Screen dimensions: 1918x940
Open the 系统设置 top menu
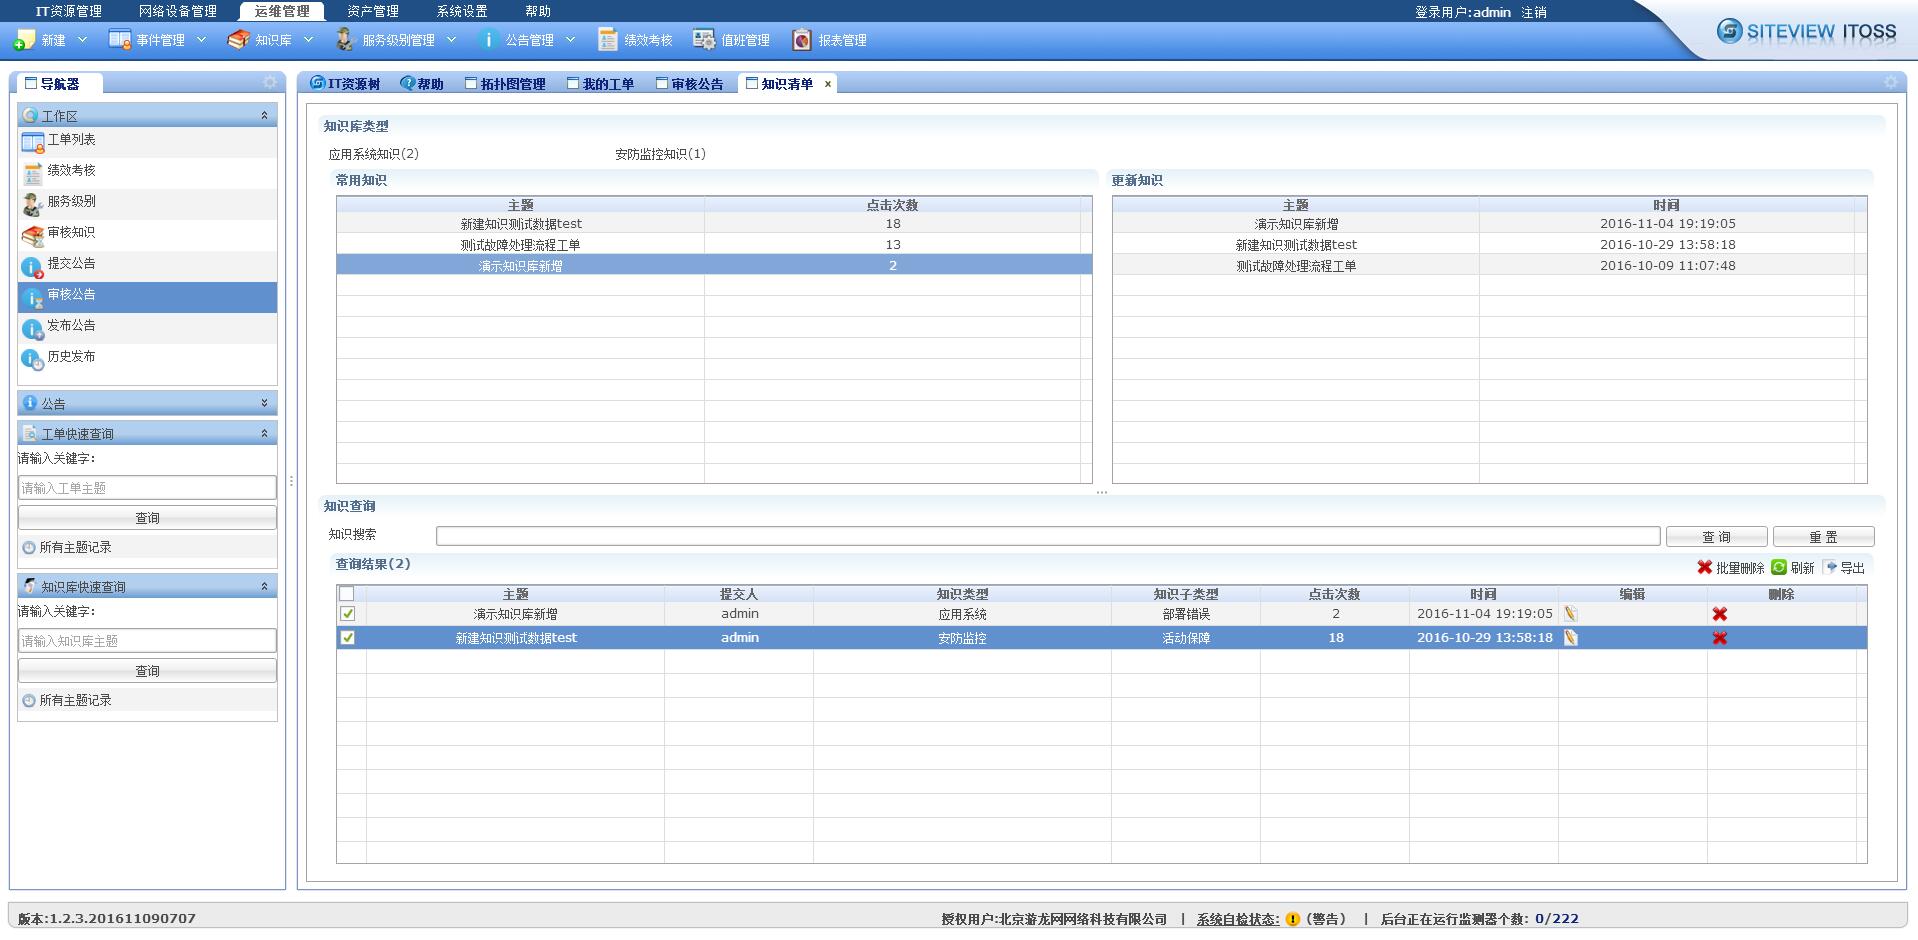(x=461, y=11)
